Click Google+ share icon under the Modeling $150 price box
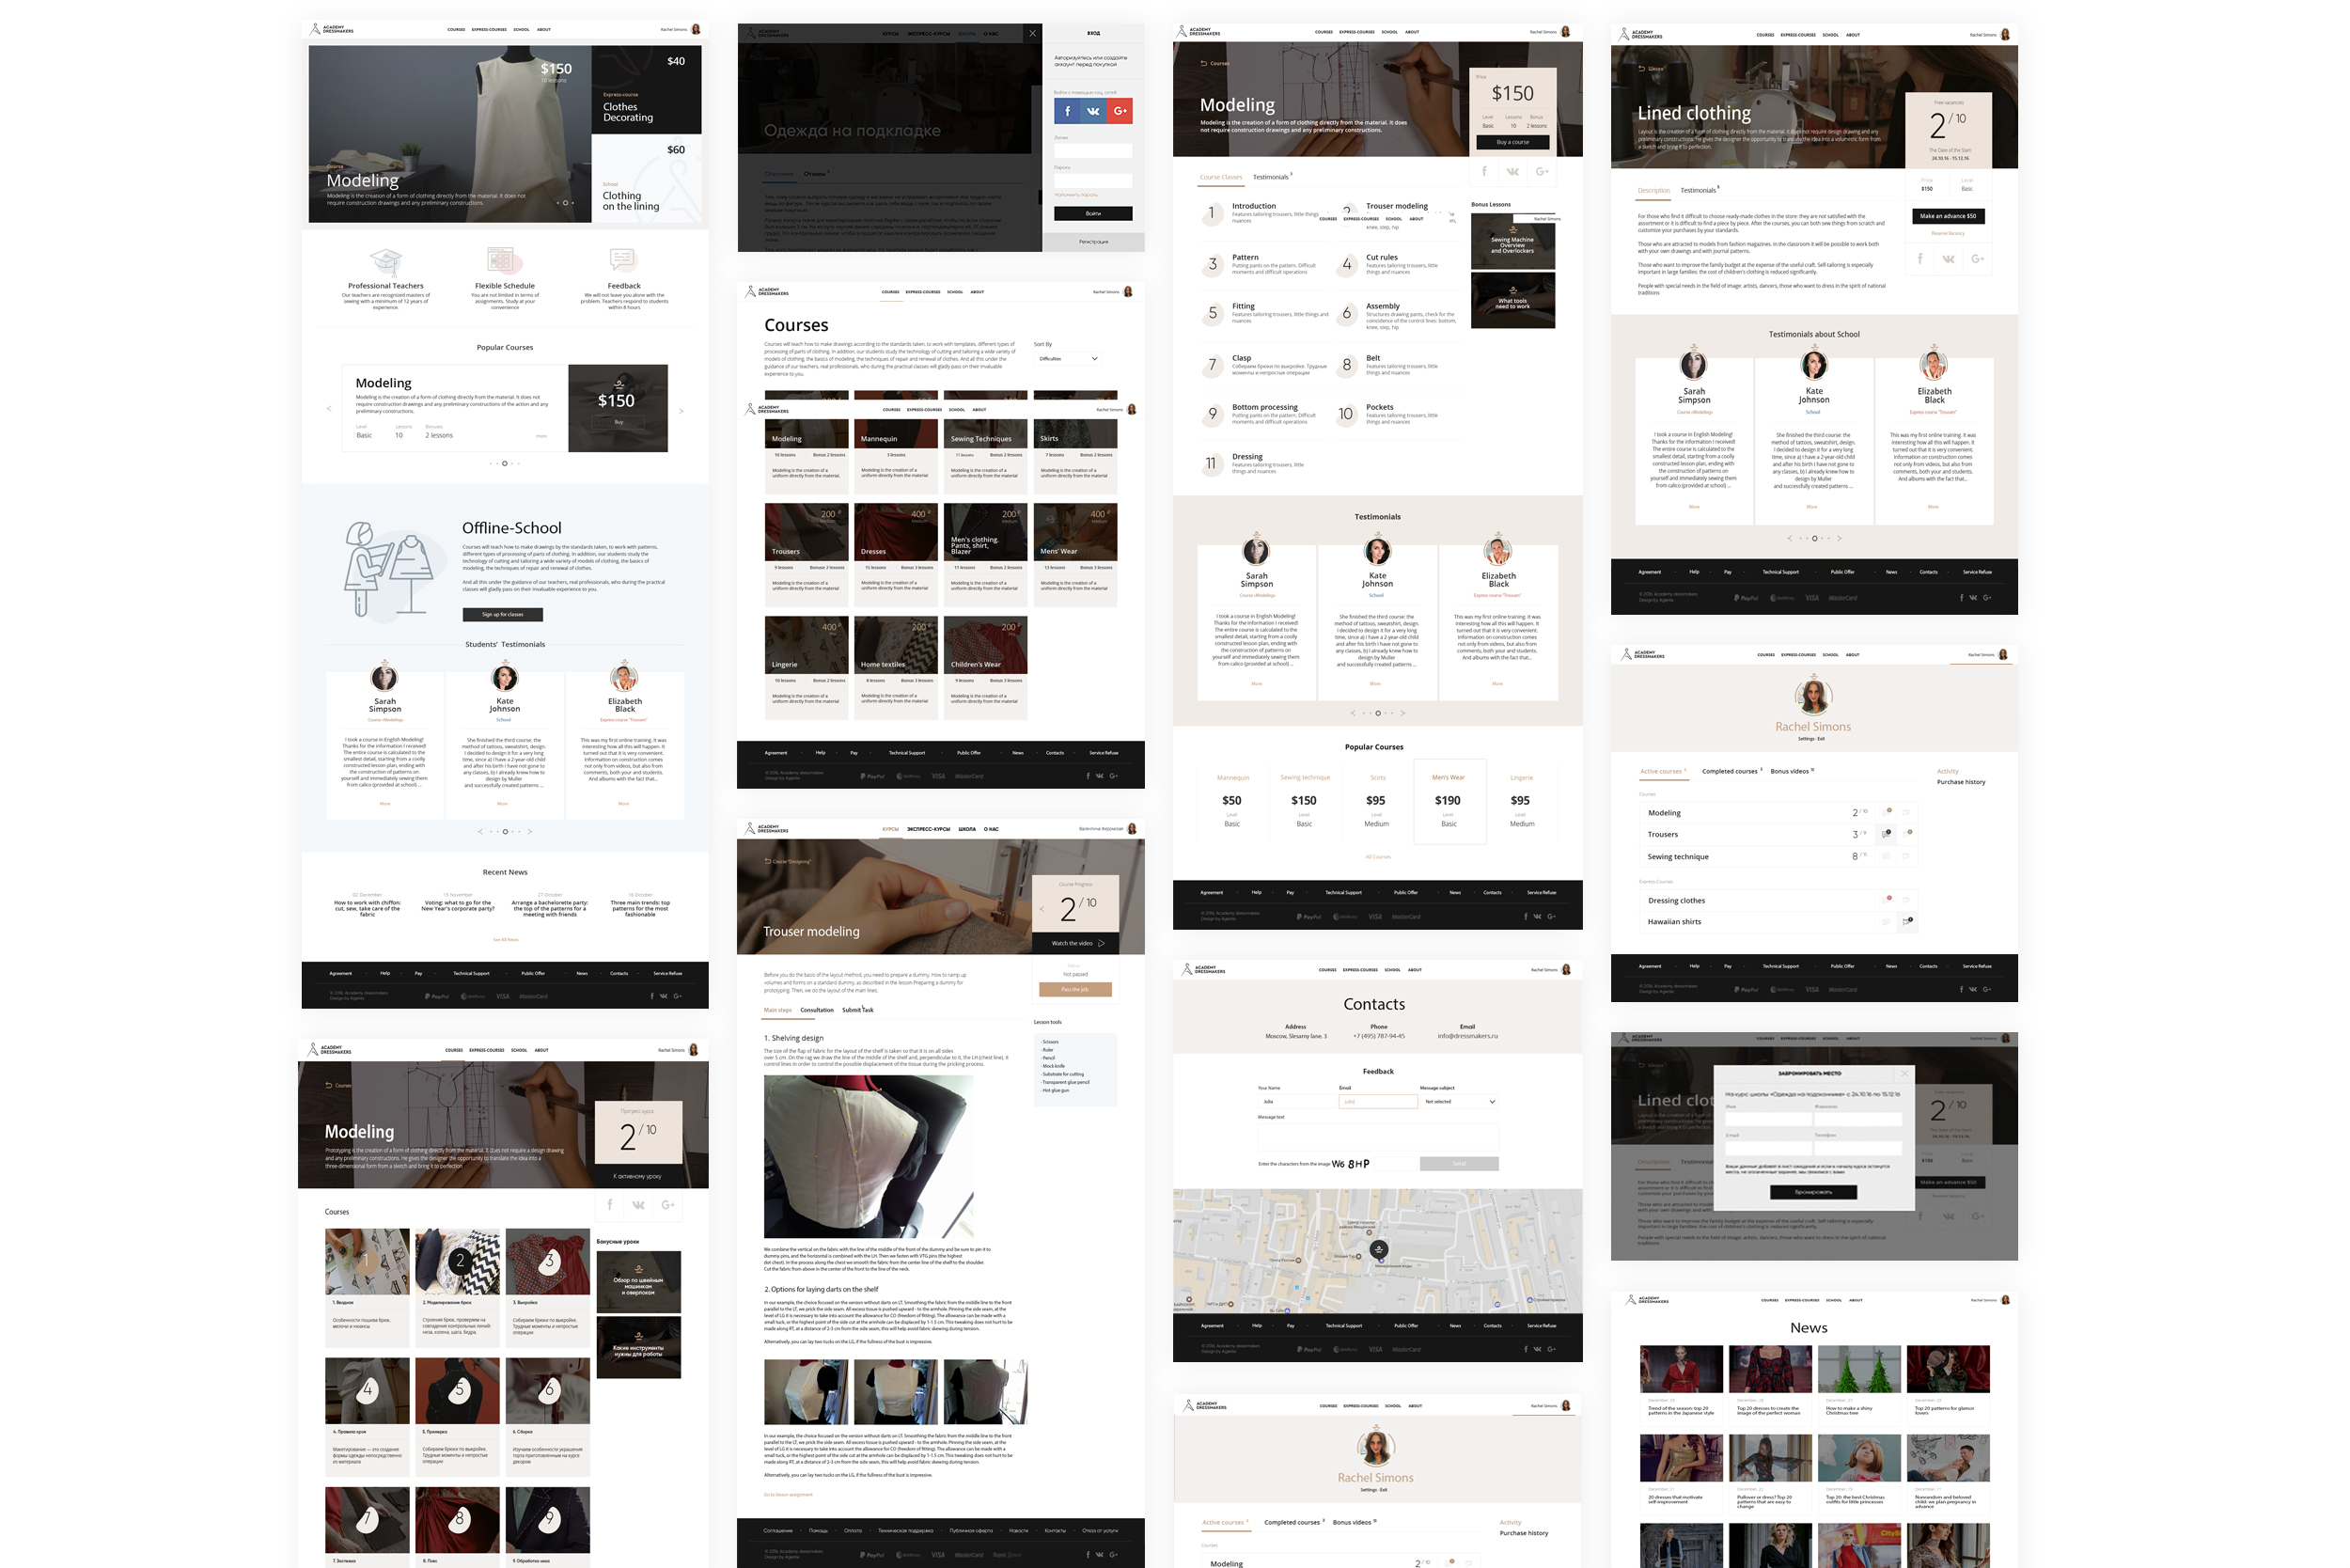 (1542, 171)
